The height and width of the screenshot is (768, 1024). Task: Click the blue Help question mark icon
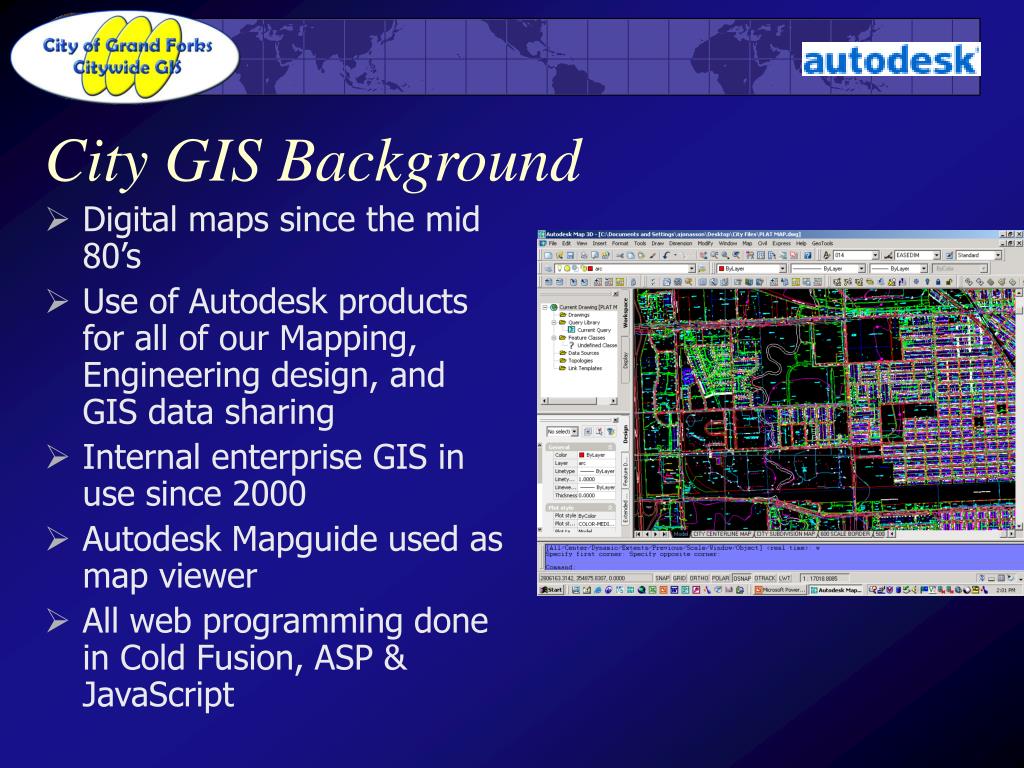[808, 255]
